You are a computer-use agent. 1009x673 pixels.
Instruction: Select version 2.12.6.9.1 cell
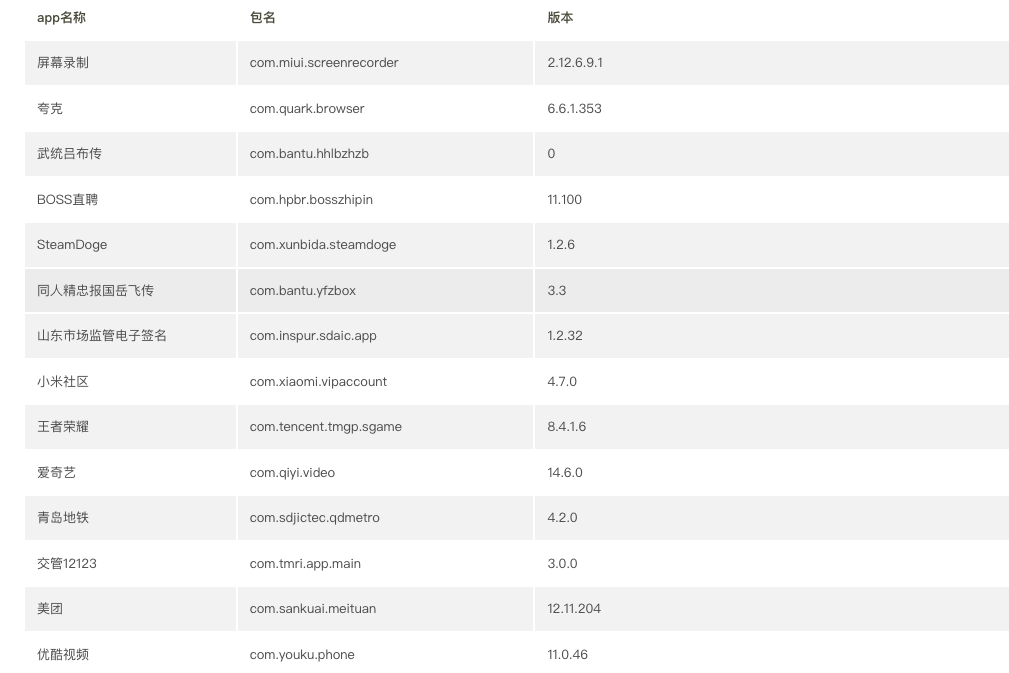(x=575, y=62)
